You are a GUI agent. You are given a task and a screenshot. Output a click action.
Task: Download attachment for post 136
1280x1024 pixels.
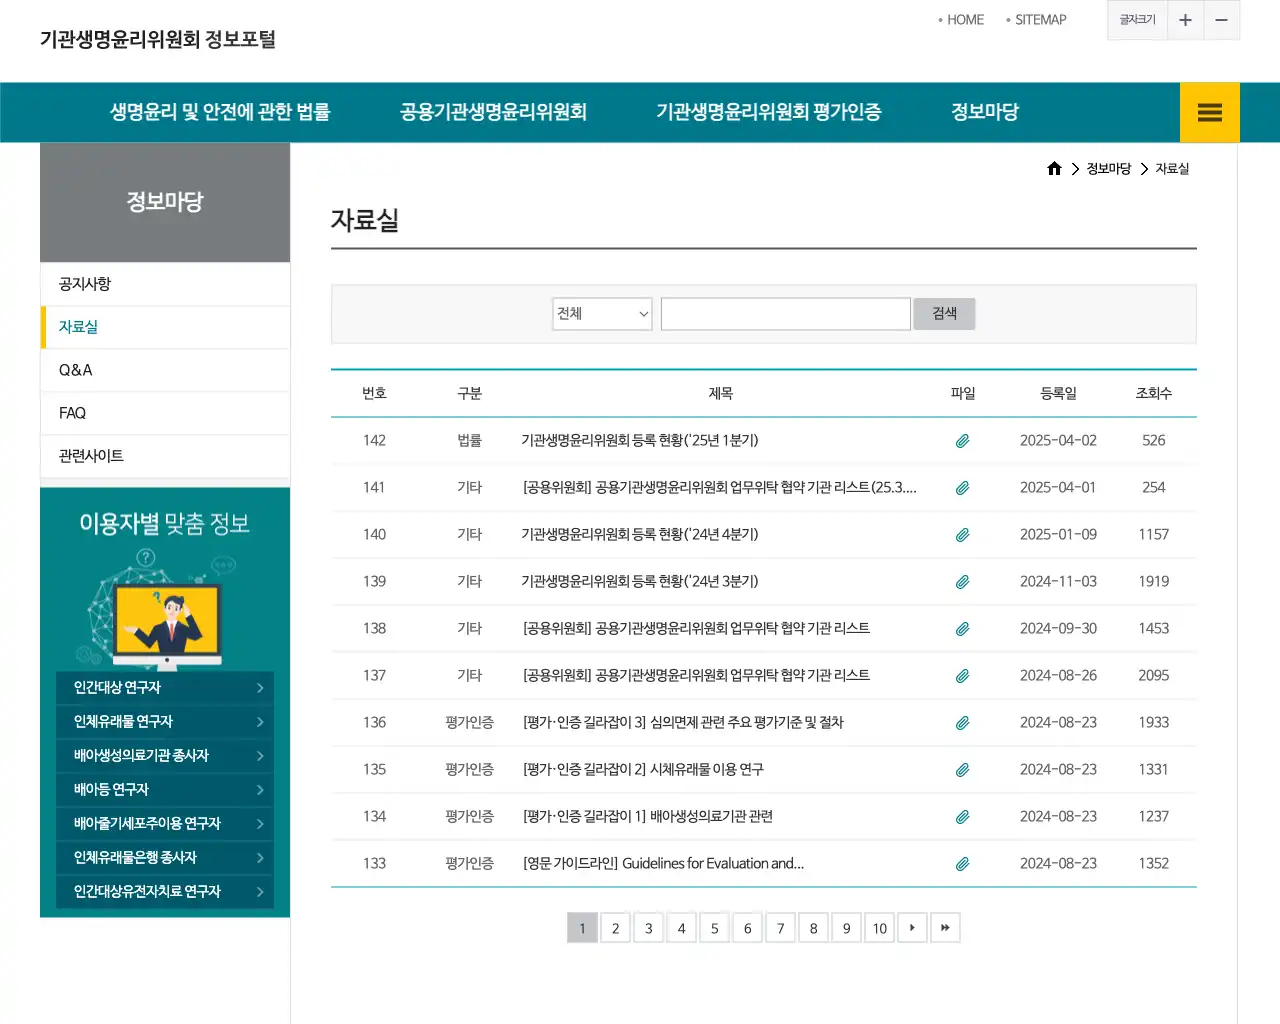[962, 723]
